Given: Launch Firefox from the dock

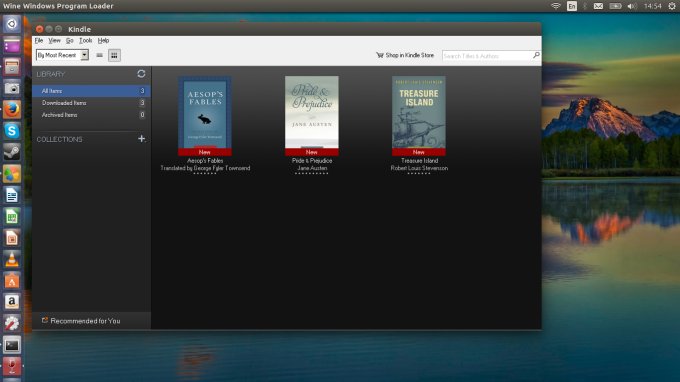Looking at the screenshot, I should pyautogui.click(x=12, y=109).
